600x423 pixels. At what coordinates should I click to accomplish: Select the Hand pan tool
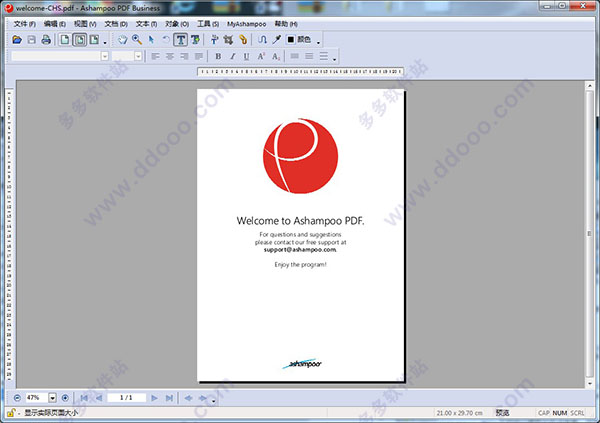point(122,39)
